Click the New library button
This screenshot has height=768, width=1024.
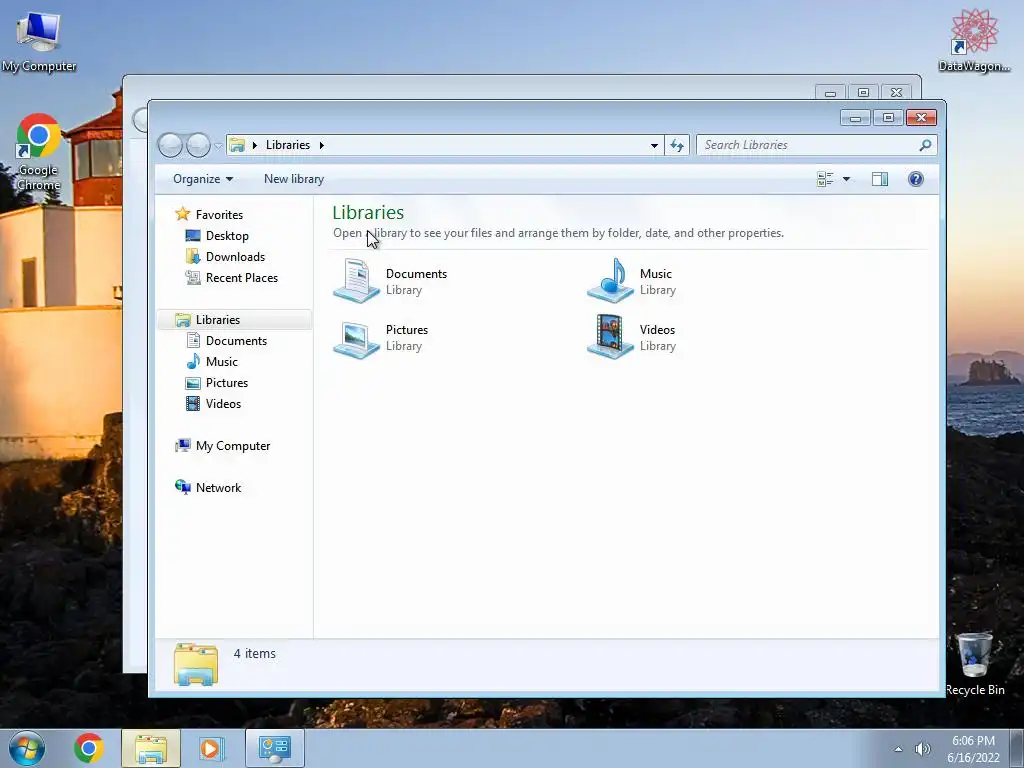pos(294,179)
